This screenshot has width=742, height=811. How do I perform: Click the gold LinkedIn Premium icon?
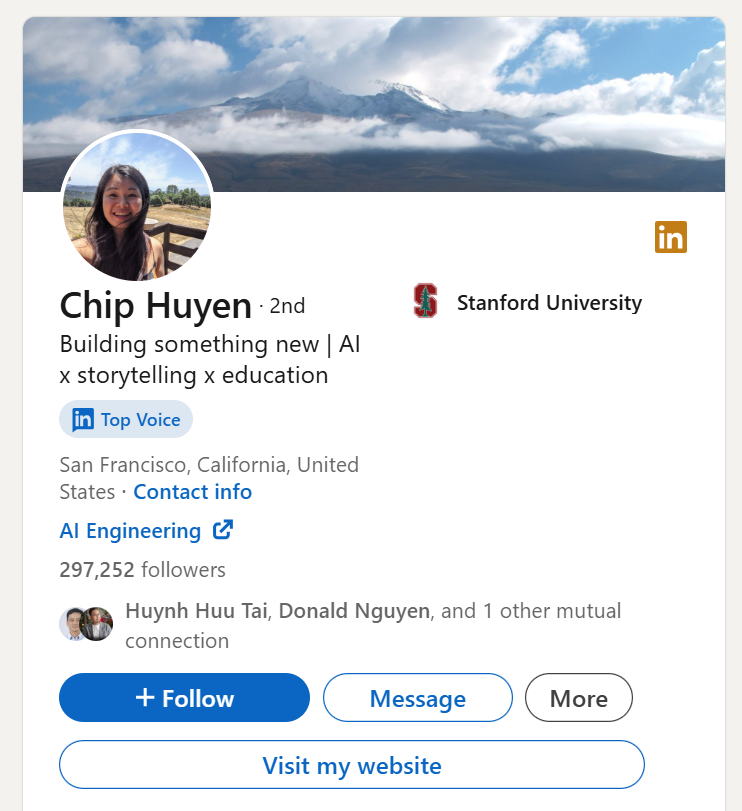[671, 237]
